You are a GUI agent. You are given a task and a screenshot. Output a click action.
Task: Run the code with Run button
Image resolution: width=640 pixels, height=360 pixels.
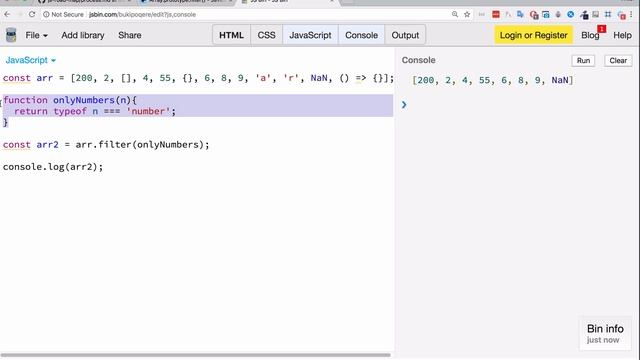[583, 60]
